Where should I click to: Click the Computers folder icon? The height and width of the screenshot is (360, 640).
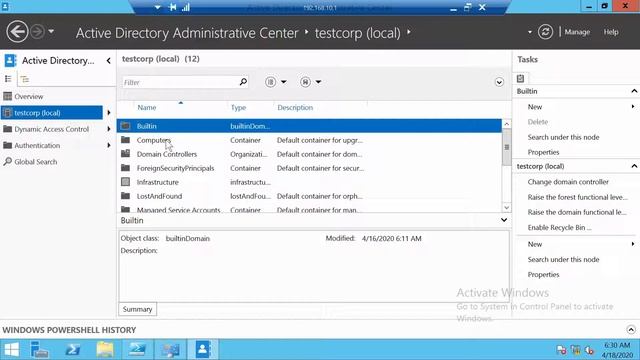click(126, 140)
